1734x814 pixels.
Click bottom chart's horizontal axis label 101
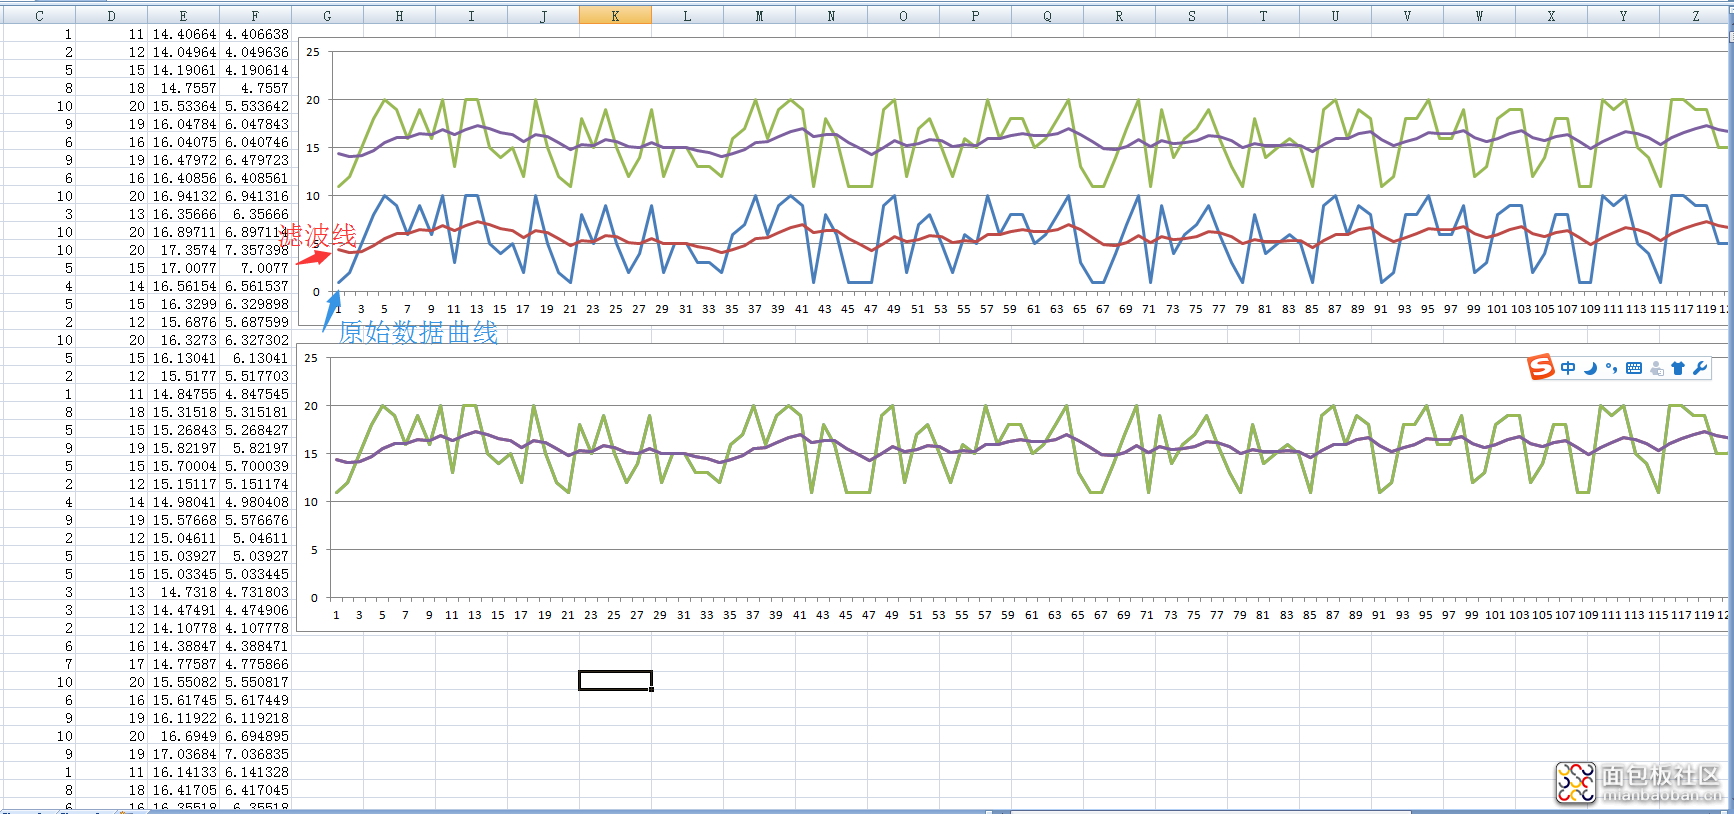point(1495,615)
